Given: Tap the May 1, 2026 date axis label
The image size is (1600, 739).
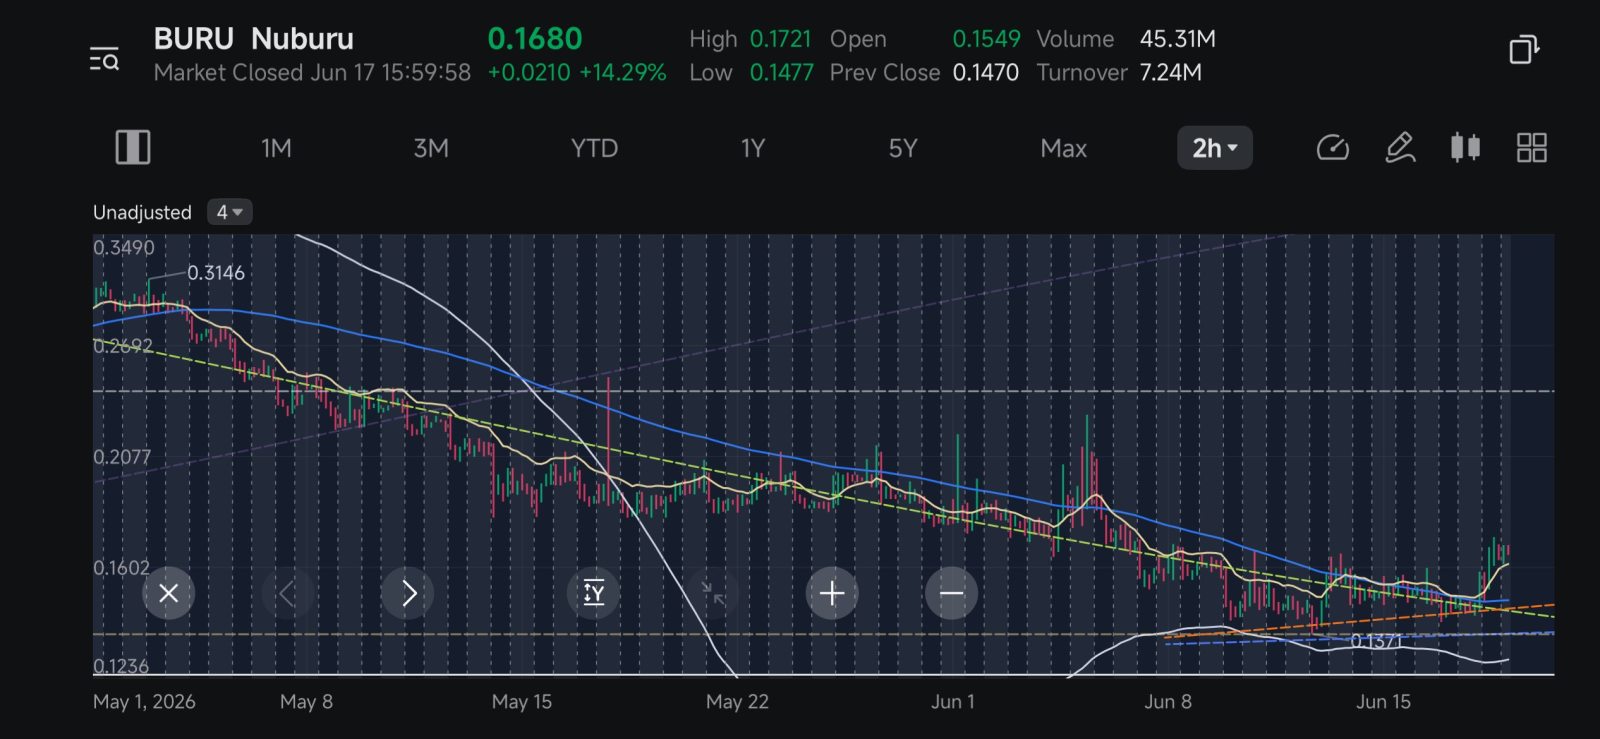Looking at the screenshot, I should click(144, 701).
